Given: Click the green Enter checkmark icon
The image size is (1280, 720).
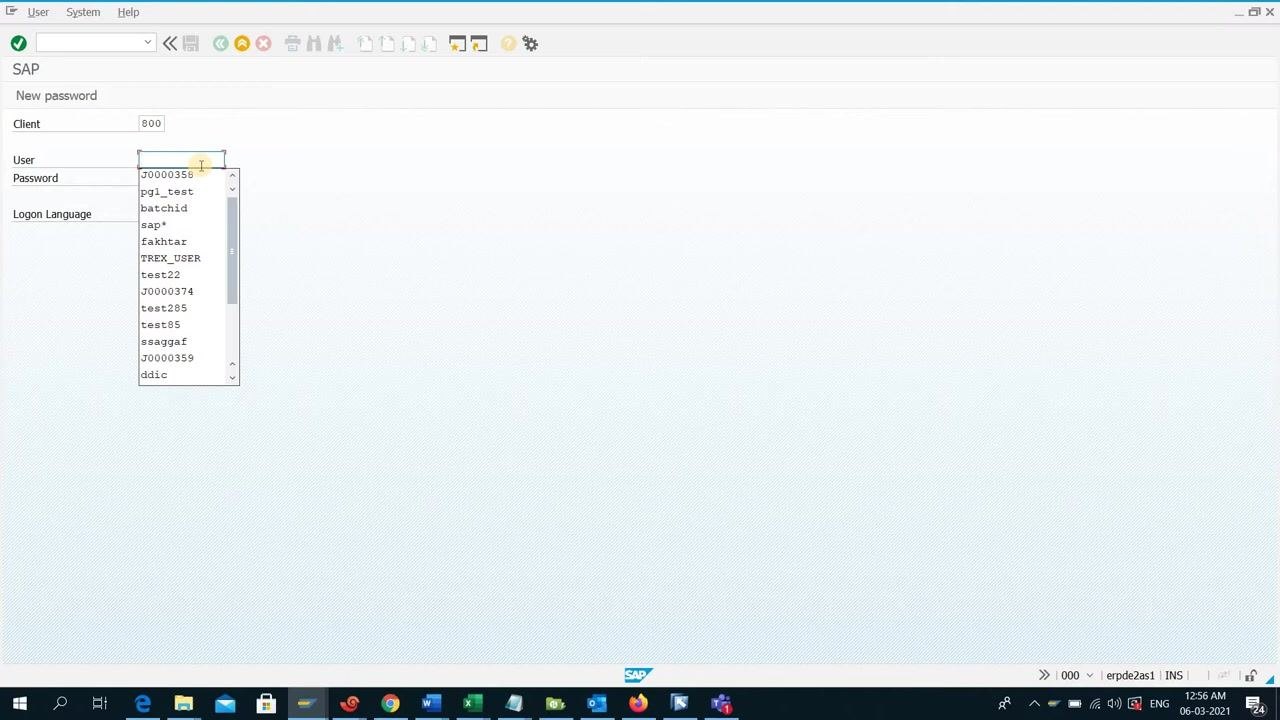Looking at the screenshot, I should 18,43.
